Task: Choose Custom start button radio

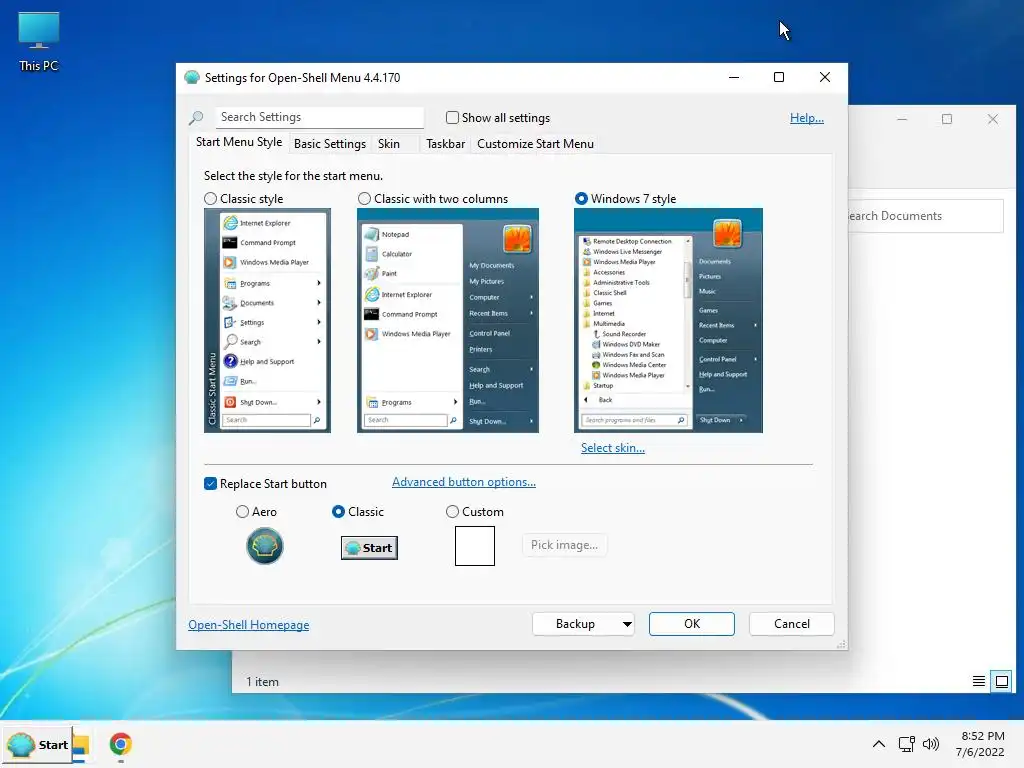Action: pos(452,512)
